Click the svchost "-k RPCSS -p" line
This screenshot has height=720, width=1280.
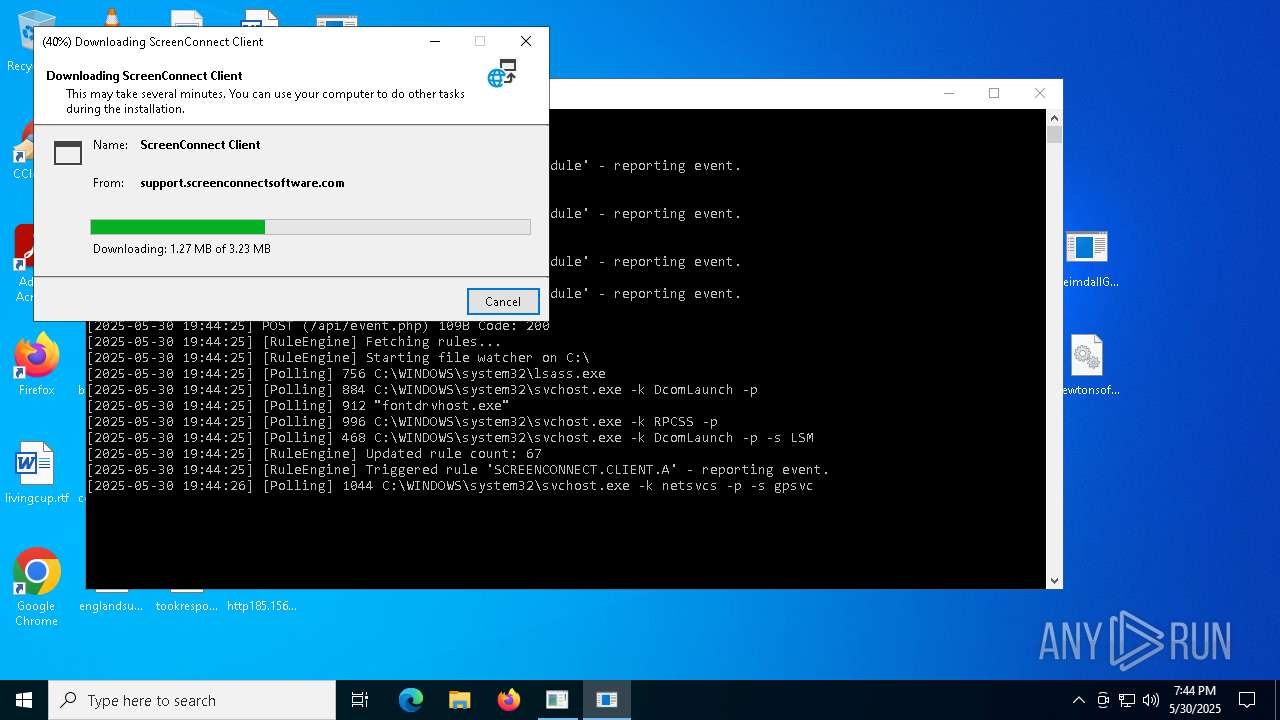pos(402,422)
